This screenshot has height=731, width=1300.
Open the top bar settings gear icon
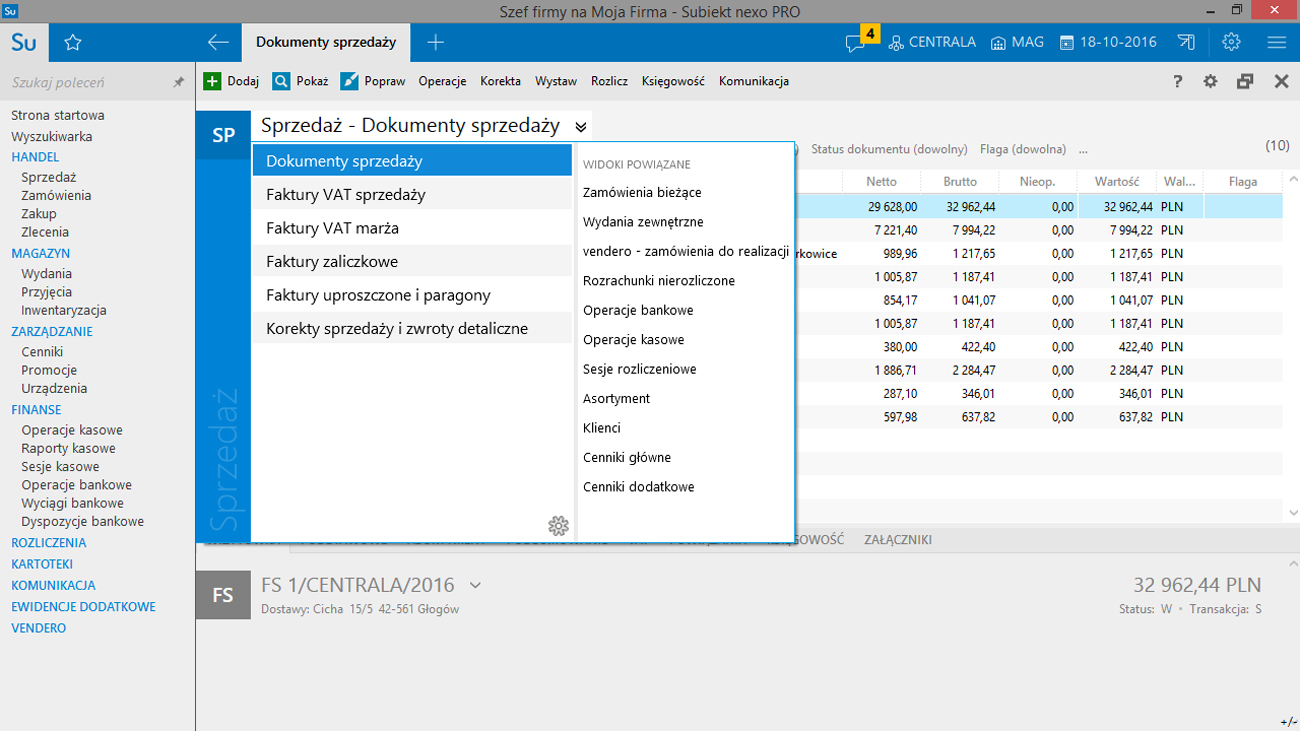click(x=1231, y=42)
